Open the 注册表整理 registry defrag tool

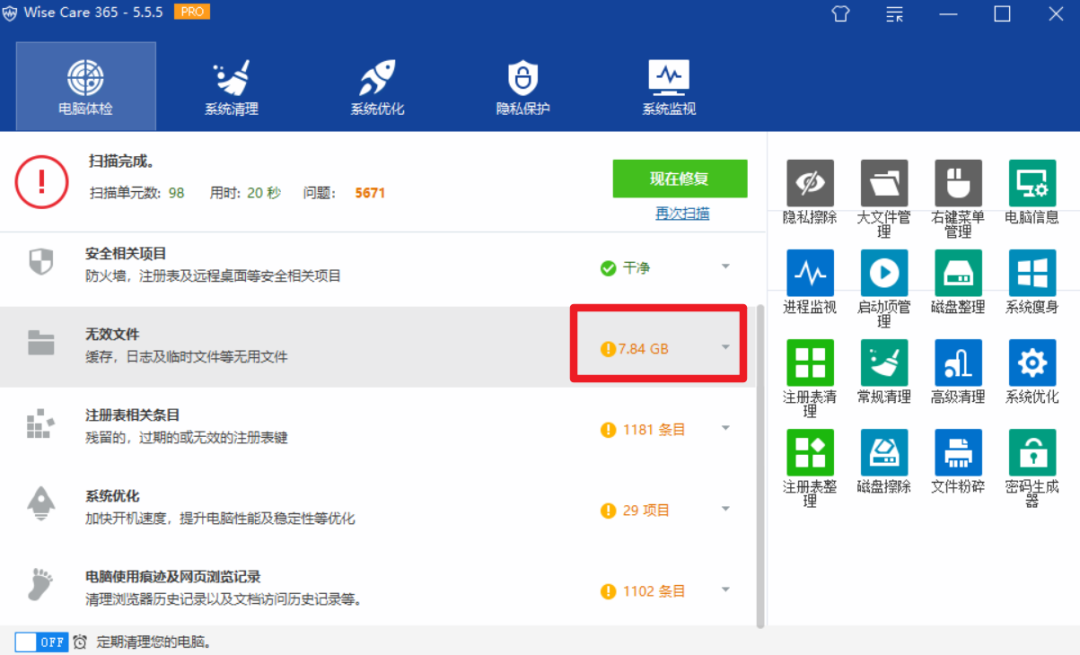click(x=810, y=453)
